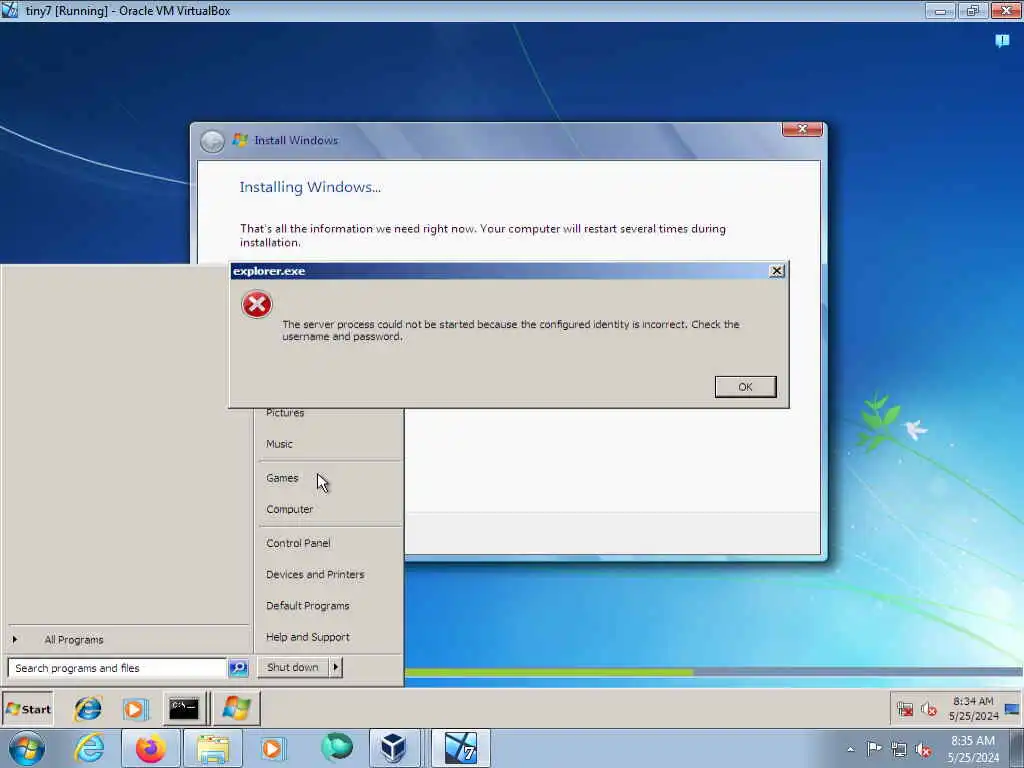Select the tiny7 VM host taskbar button
This screenshot has height=768, width=1024.
461,748
